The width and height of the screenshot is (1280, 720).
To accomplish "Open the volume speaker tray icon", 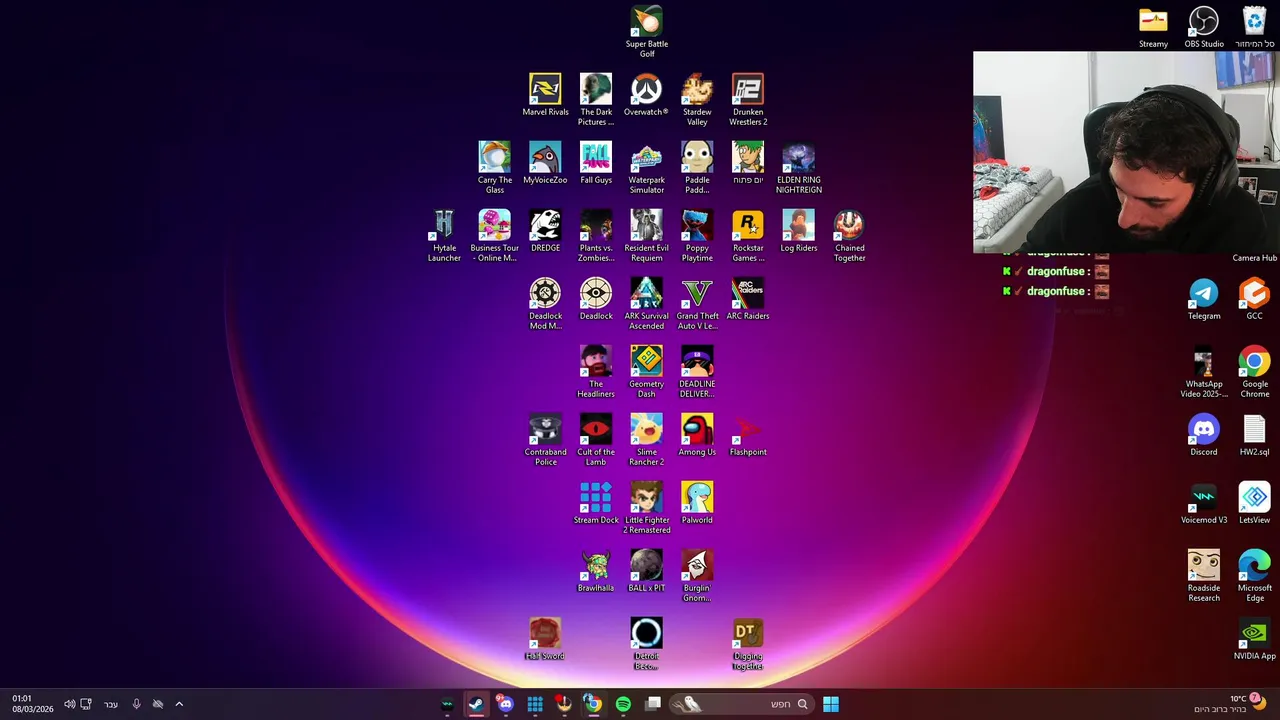I will coord(69,704).
